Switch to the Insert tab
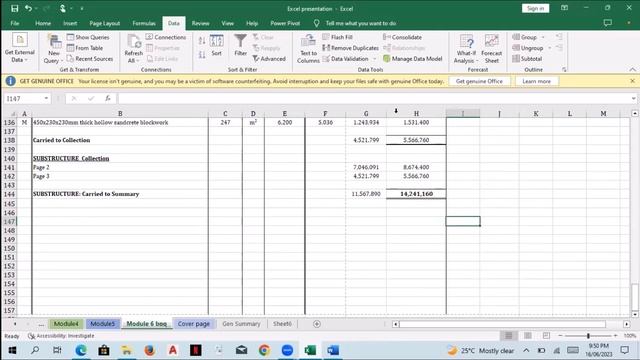640x360 pixels. coord(70,23)
